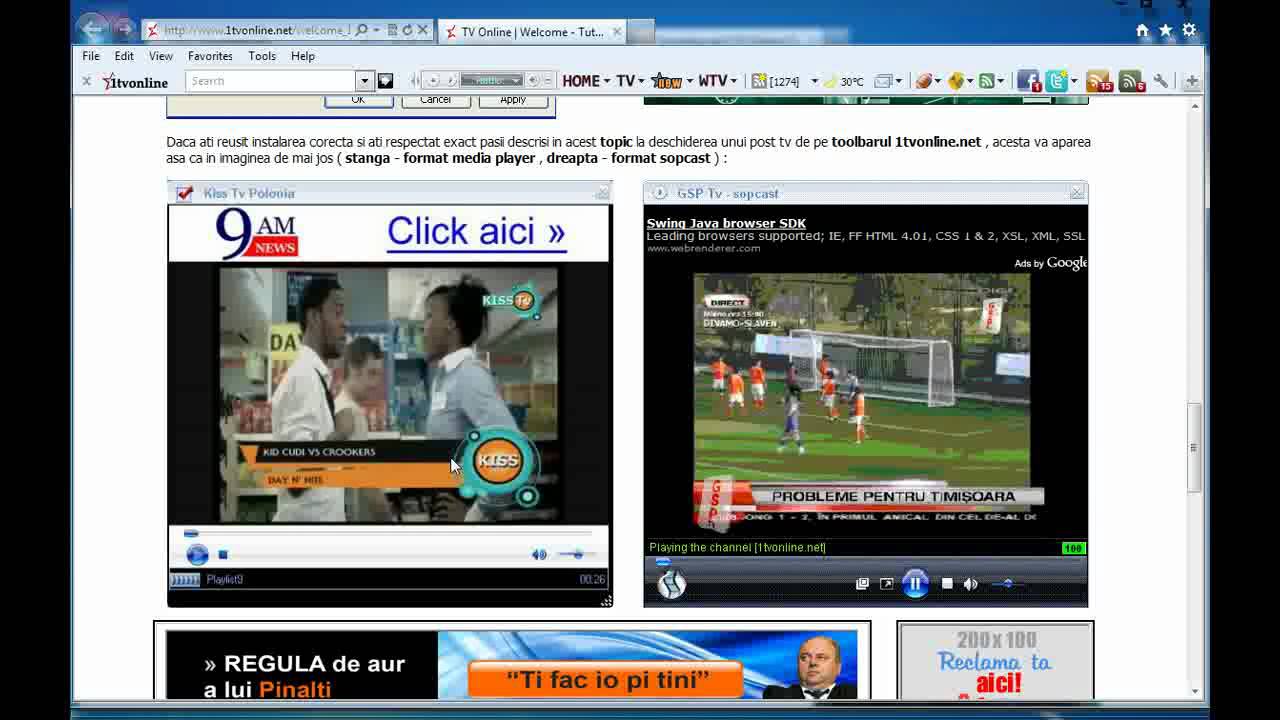Click the sopcast window-mode icon

point(862,584)
